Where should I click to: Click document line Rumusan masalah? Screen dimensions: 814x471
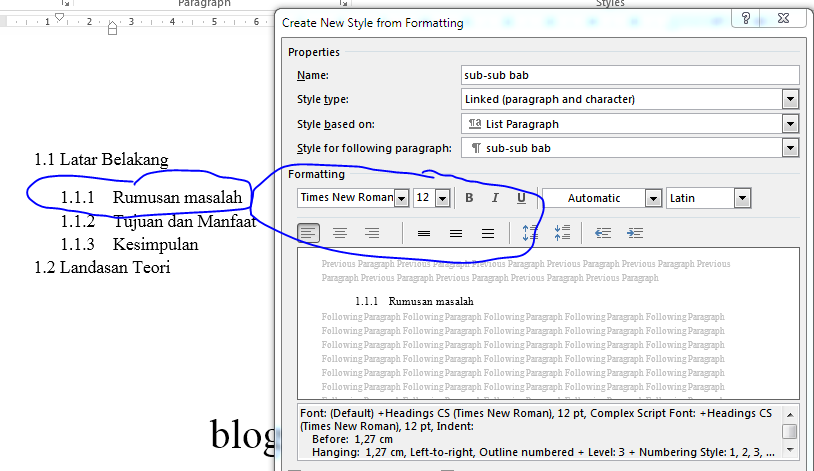pyautogui.click(x=178, y=197)
